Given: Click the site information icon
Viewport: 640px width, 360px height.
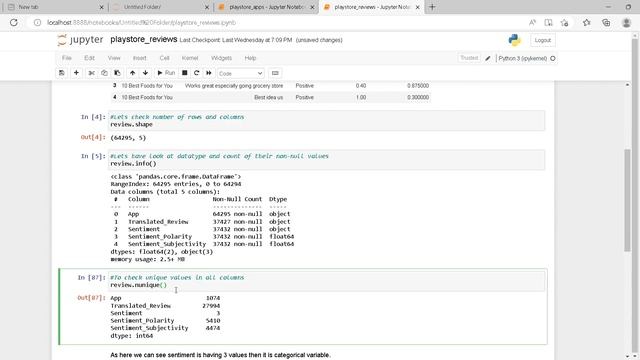Looking at the screenshot, I should [38, 23].
